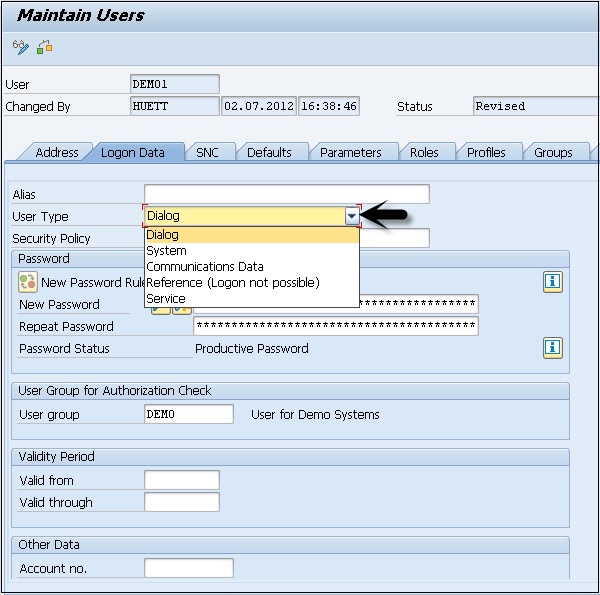The image size is (600, 595).
Task: Click the info icon beside Password Status
Action: [552, 348]
